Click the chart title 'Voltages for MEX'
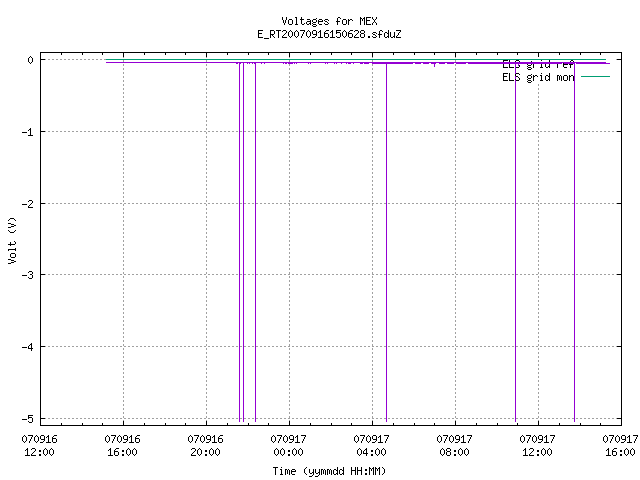The height and width of the screenshot is (480, 640). pos(329,21)
